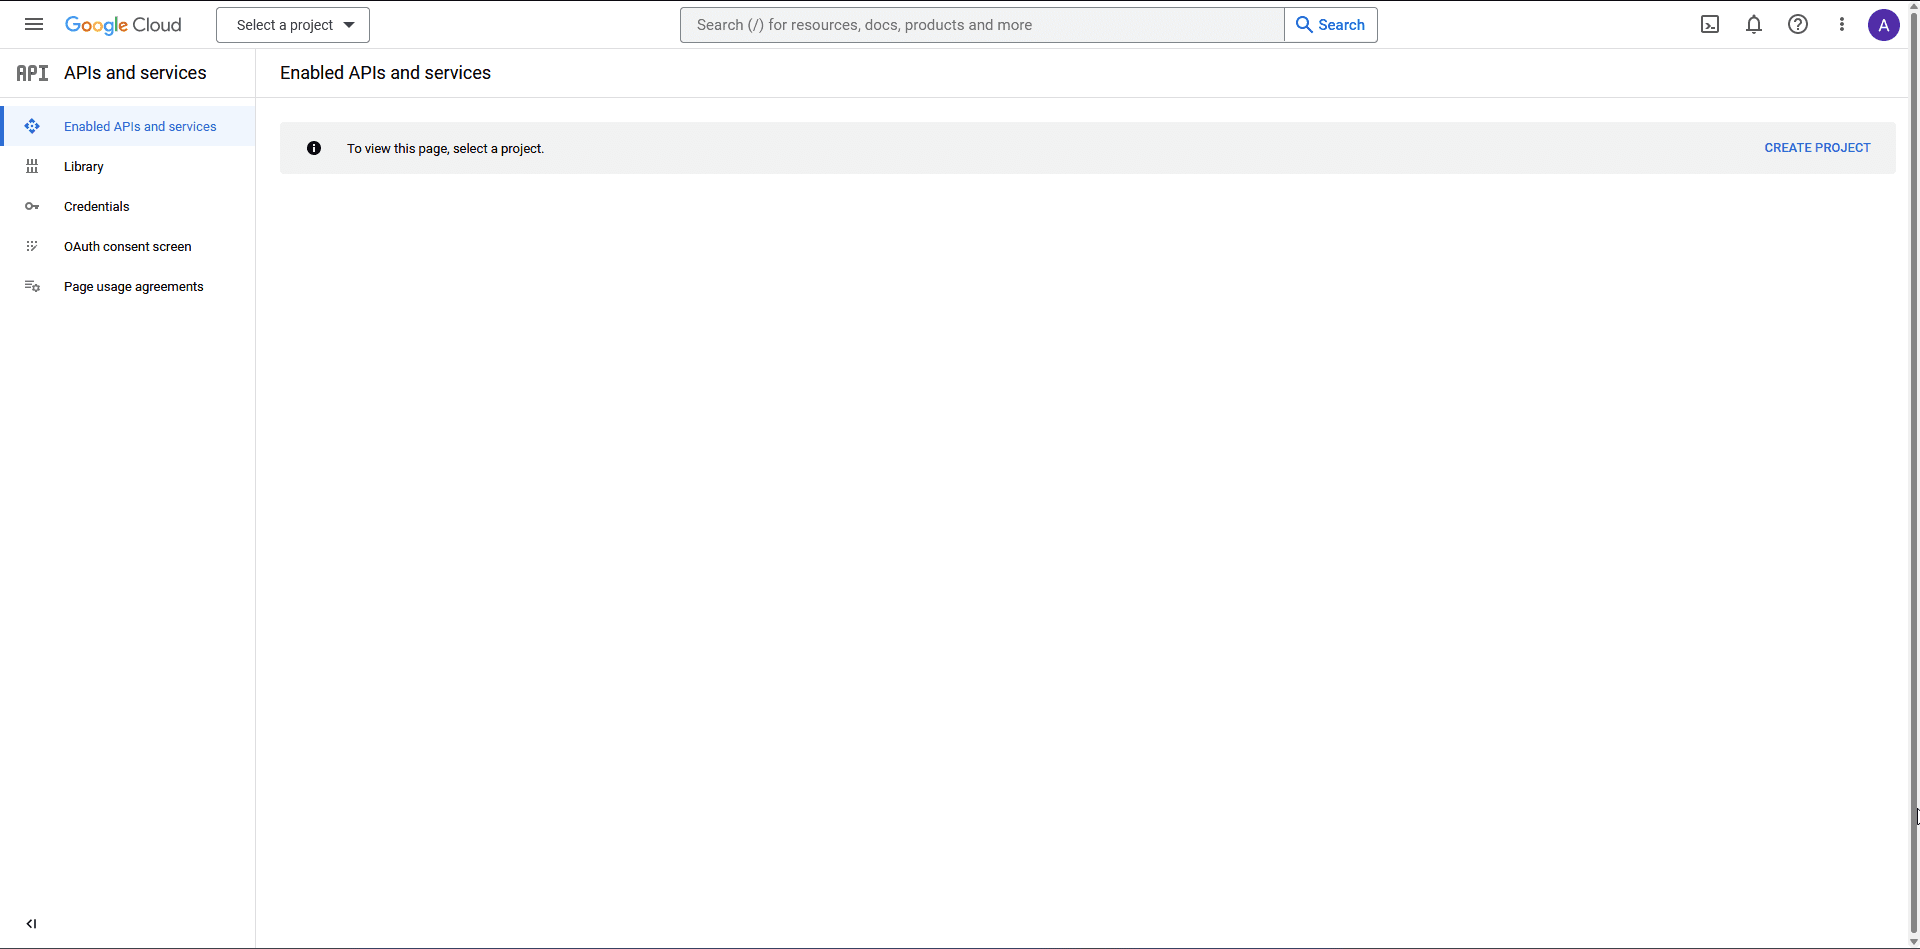Screen dimensions: 1920x949
Task: Select the Credentials key icon
Action: [32, 206]
